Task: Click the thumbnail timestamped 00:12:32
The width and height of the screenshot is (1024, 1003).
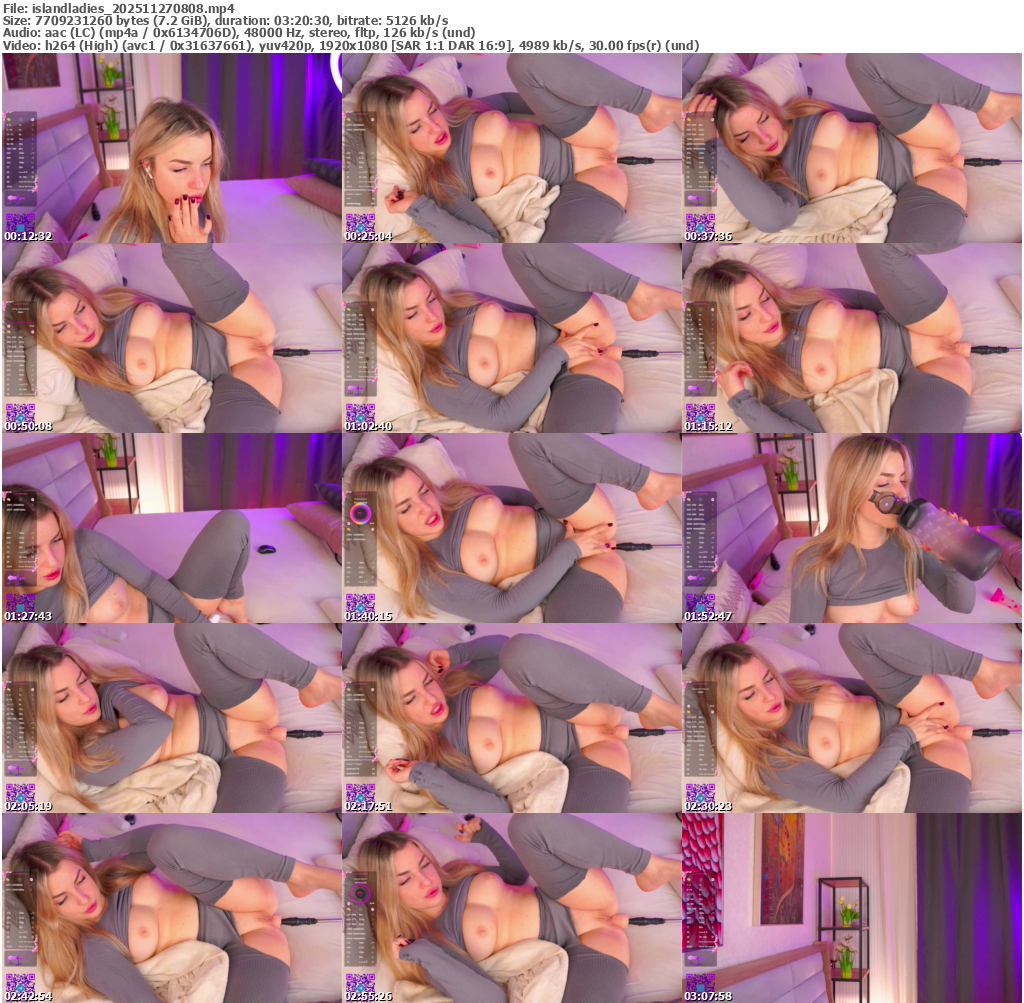Action: 171,148
